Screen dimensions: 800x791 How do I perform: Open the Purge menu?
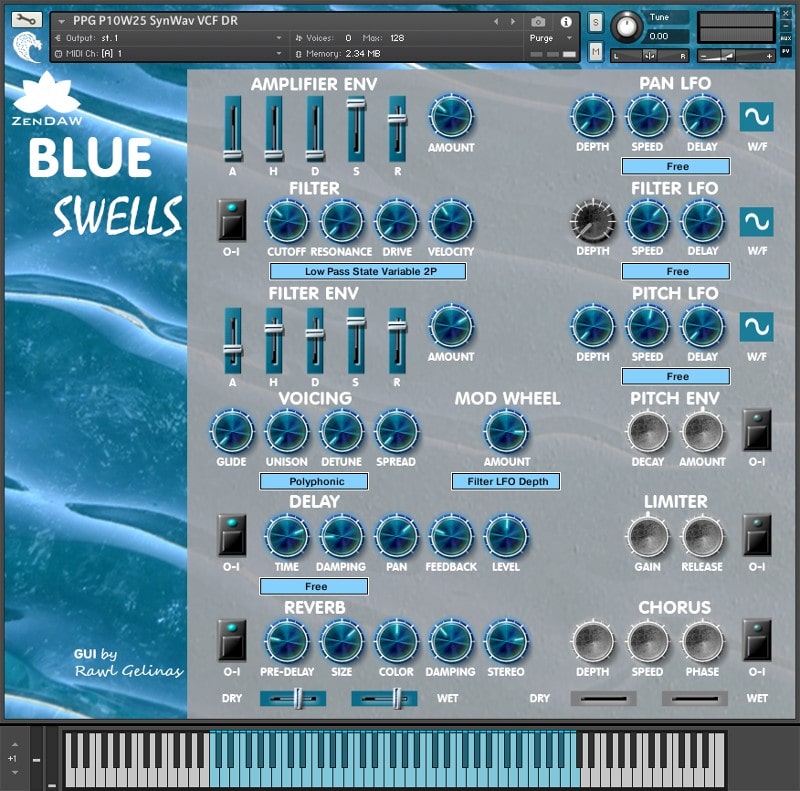[x=550, y=38]
